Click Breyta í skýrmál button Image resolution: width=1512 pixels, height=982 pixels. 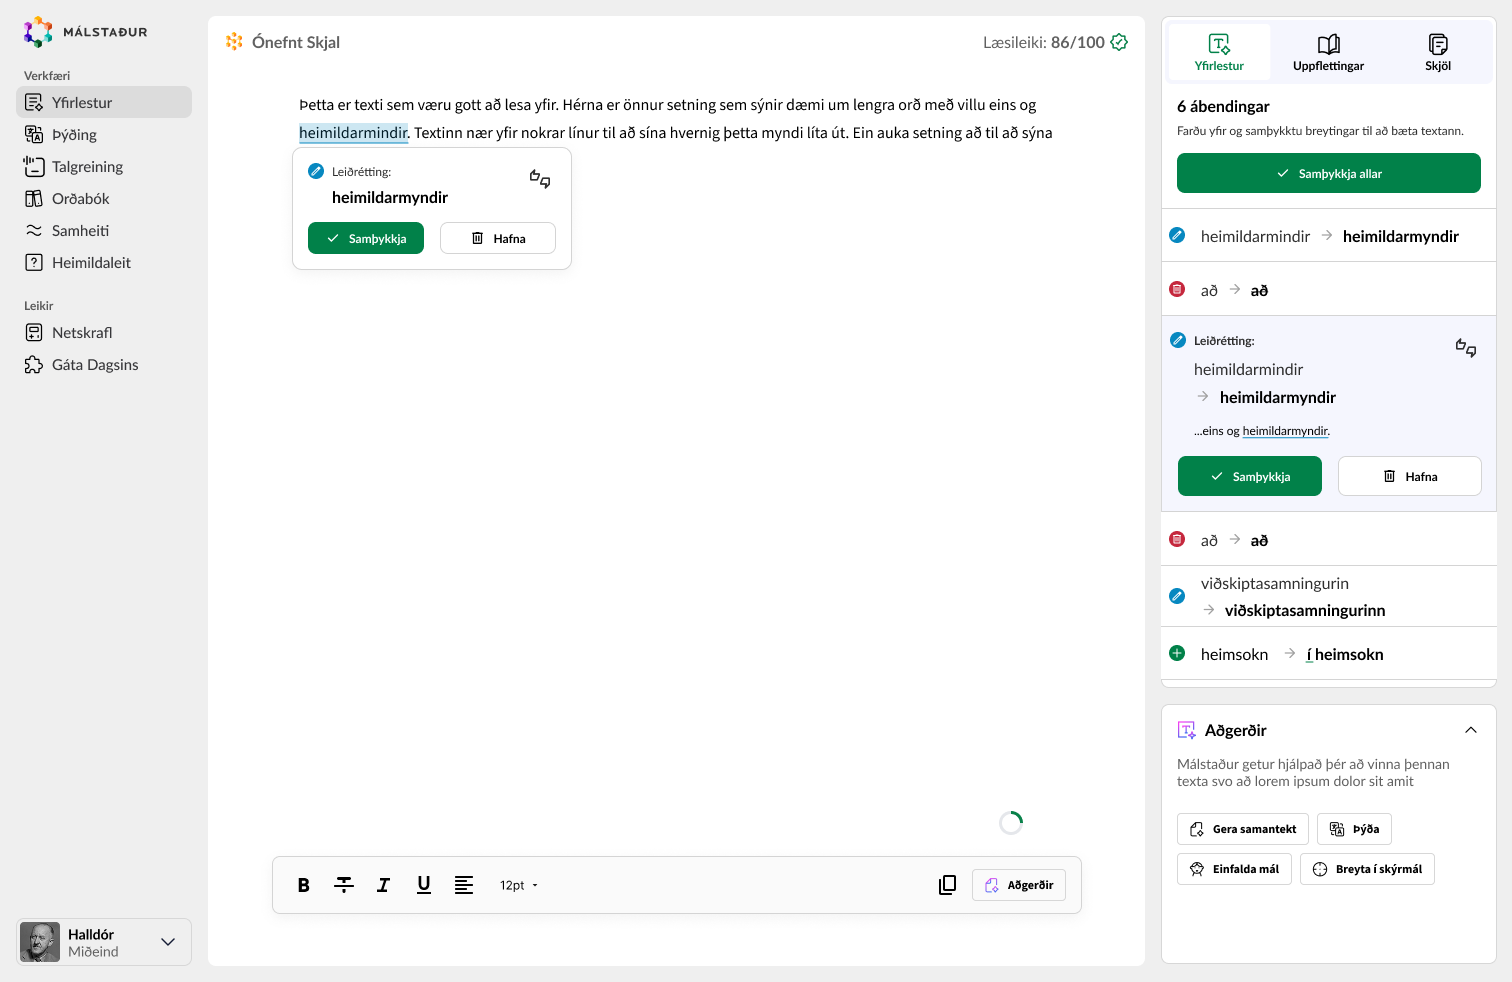pos(1368,869)
